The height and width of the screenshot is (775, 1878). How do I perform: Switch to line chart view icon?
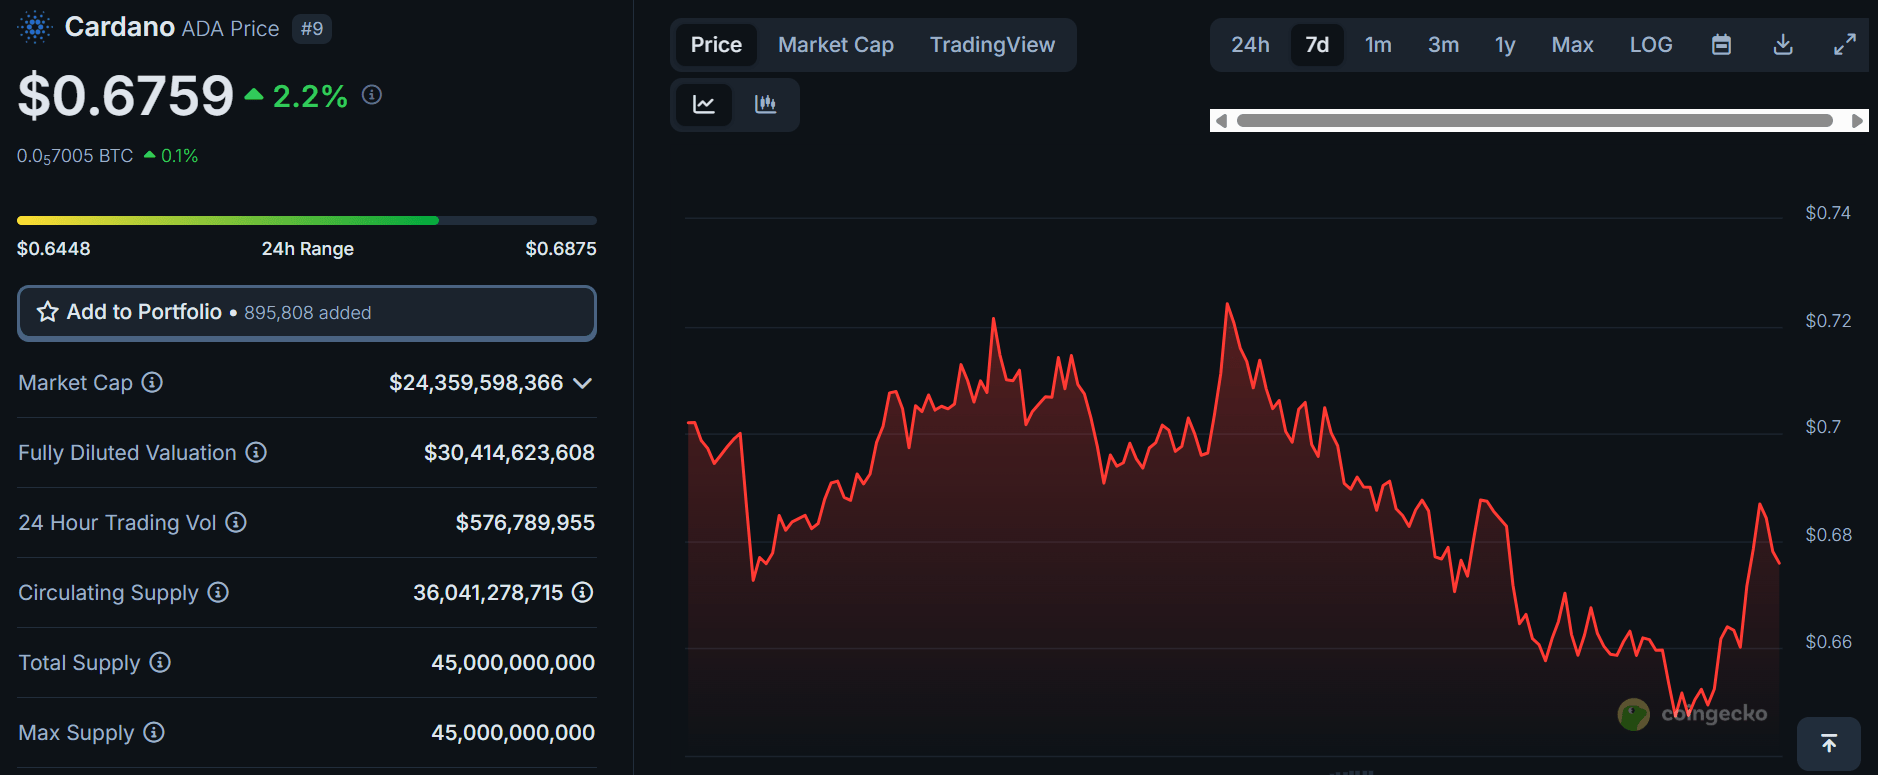pyautogui.click(x=704, y=104)
